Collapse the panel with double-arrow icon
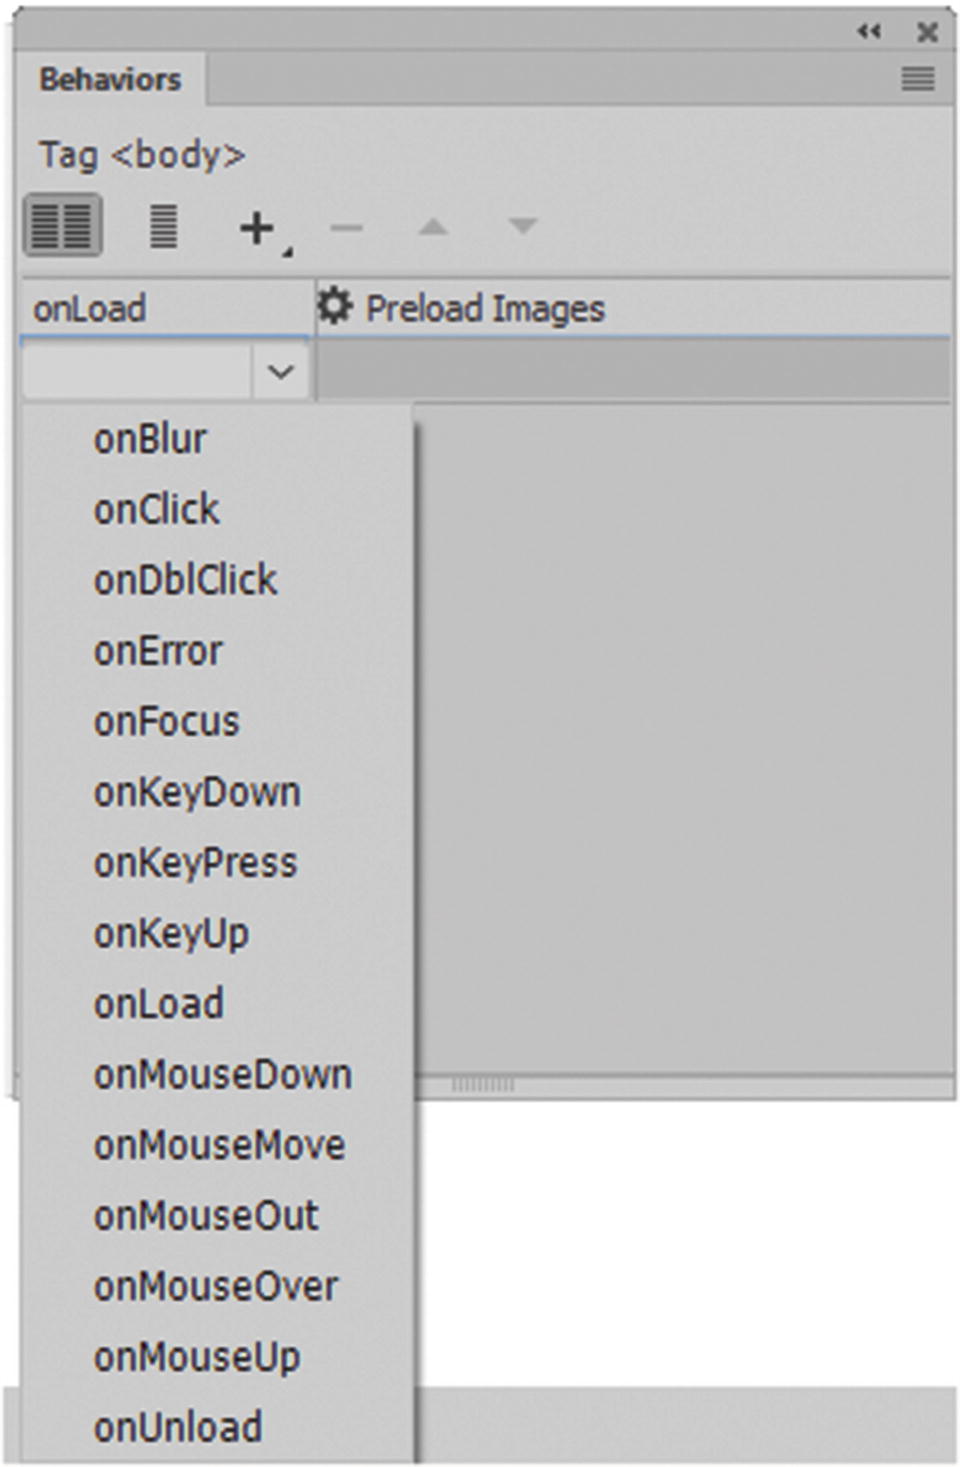The image size is (960, 1467). pos(869,32)
